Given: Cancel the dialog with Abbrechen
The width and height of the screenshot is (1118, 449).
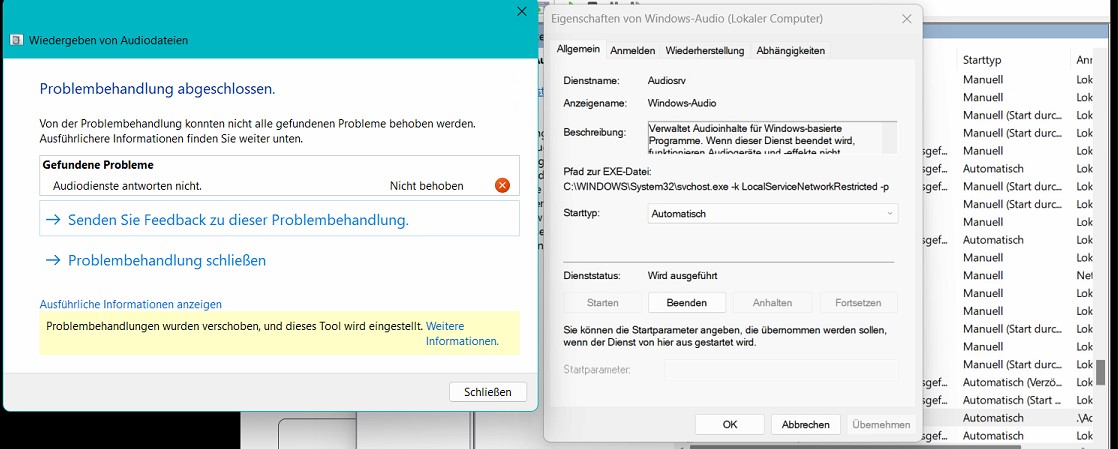Looking at the screenshot, I should pos(806,424).
